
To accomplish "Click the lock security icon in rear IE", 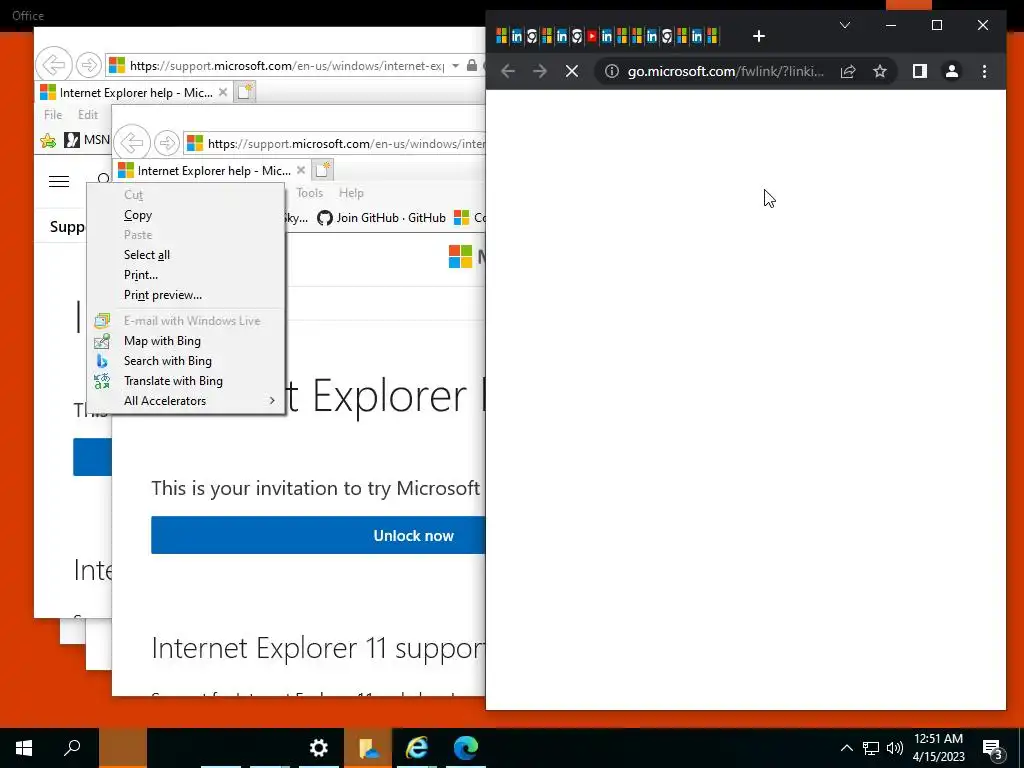I will tap(472, 65).
